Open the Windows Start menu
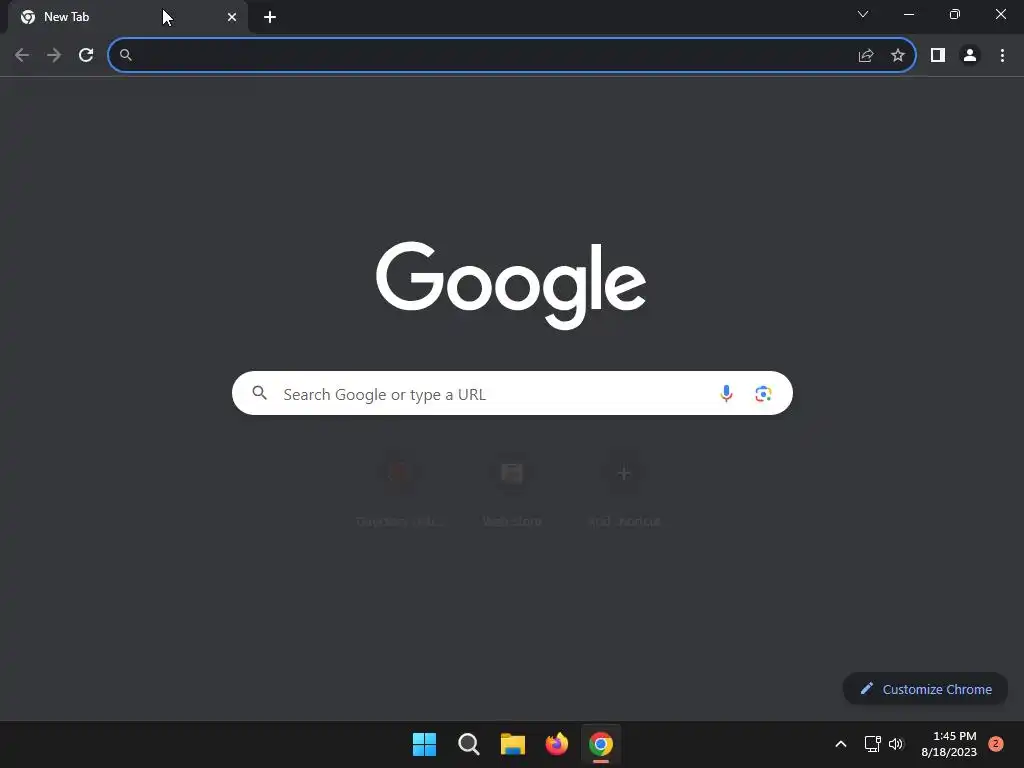This screenshot has height=768, width=1024. [x=424, y=744]
